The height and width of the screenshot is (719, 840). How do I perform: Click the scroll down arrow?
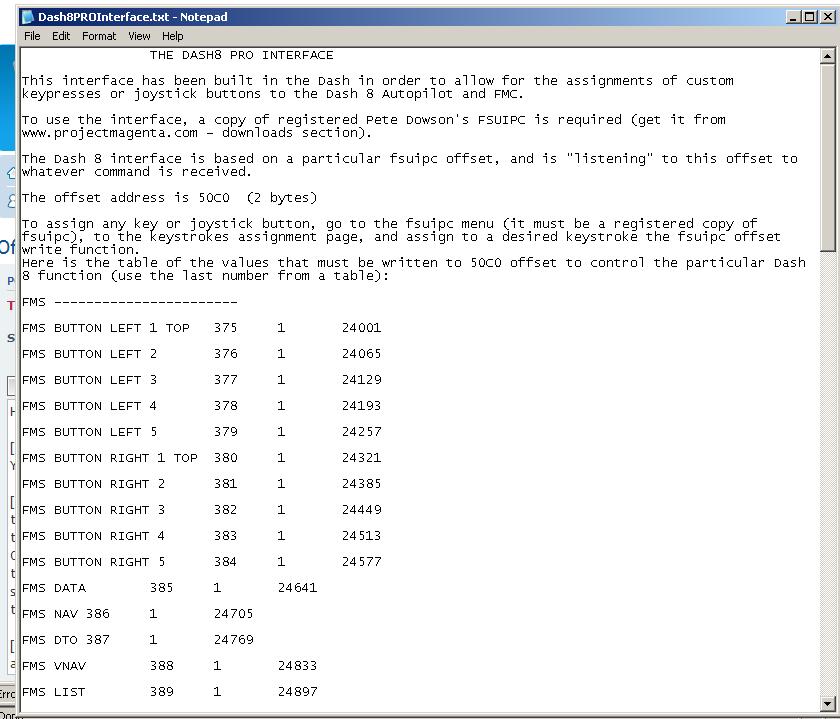click(x=827, y=703)
